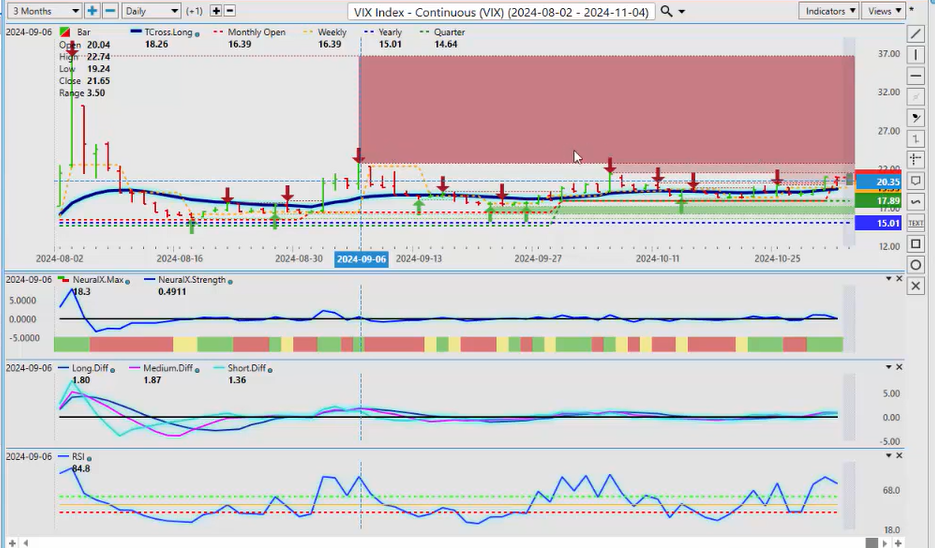Select the ellipse drawing tool
The height and width of the screenshot is (548, 935).
[915, 265]
